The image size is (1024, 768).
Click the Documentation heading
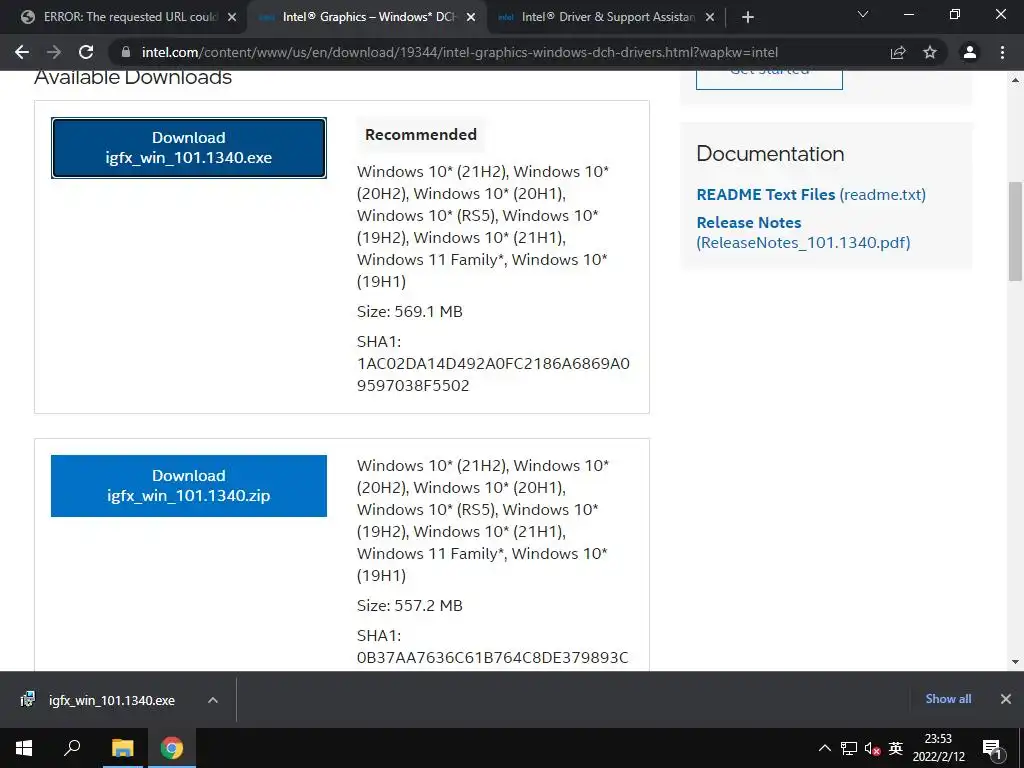pos(770,153)
